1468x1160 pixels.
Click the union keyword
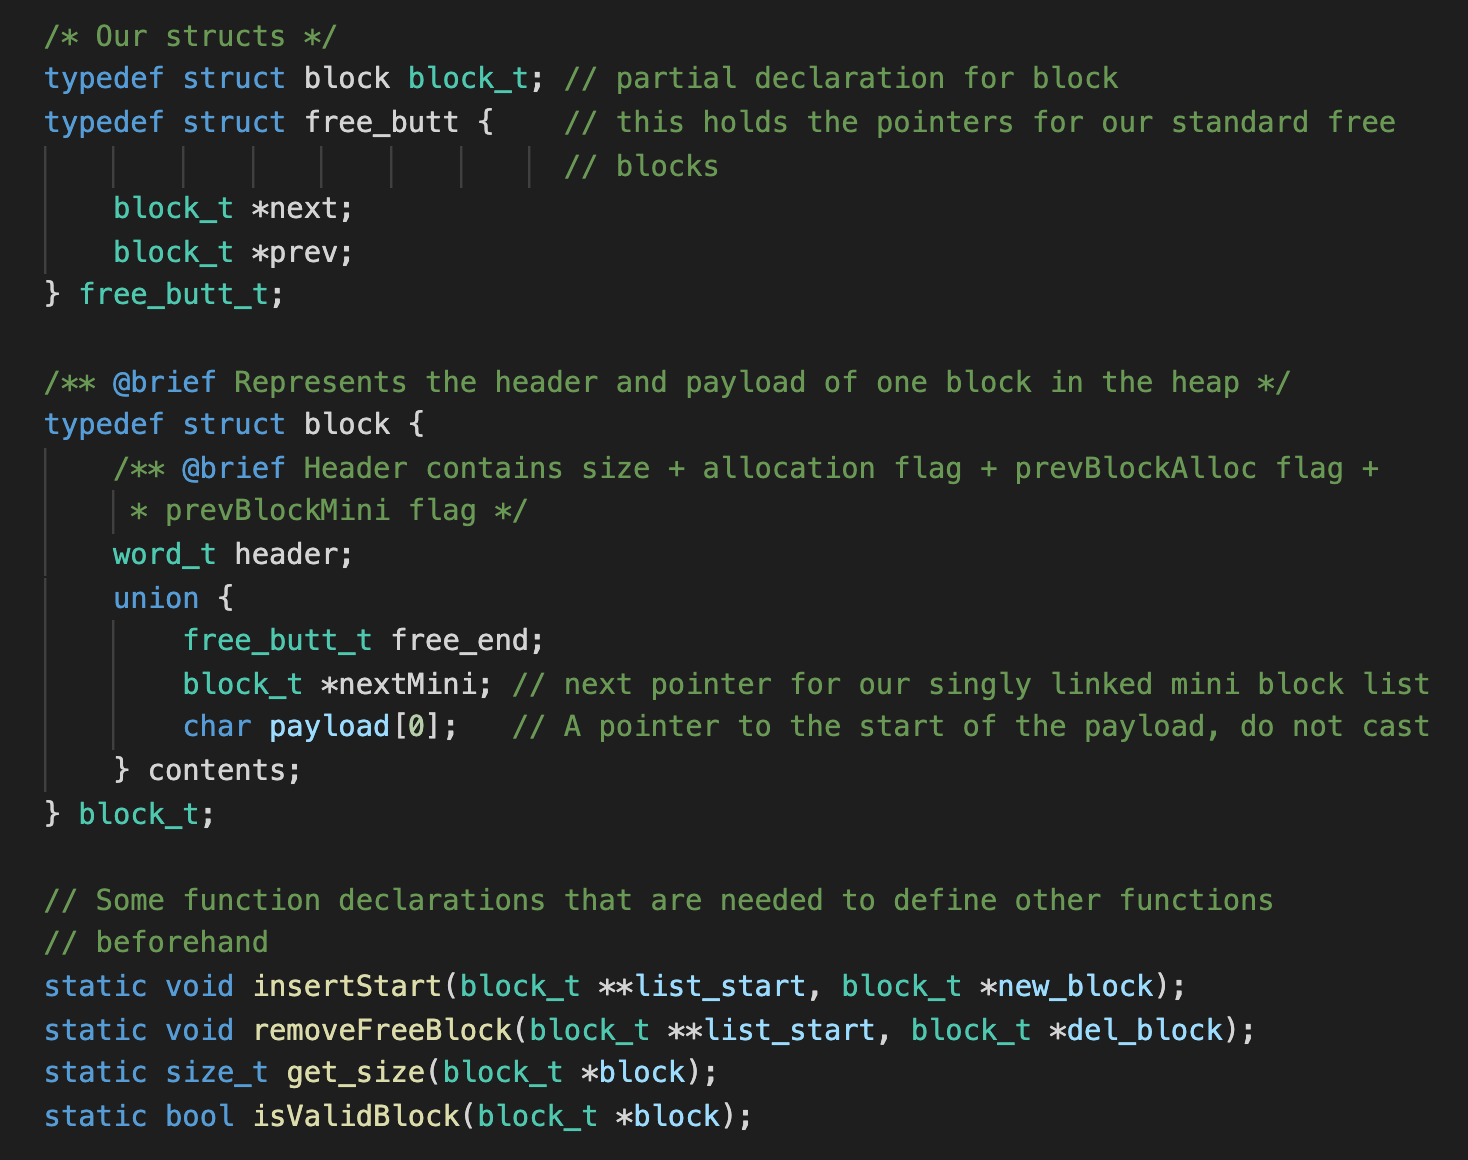click(x=156, y=598)
